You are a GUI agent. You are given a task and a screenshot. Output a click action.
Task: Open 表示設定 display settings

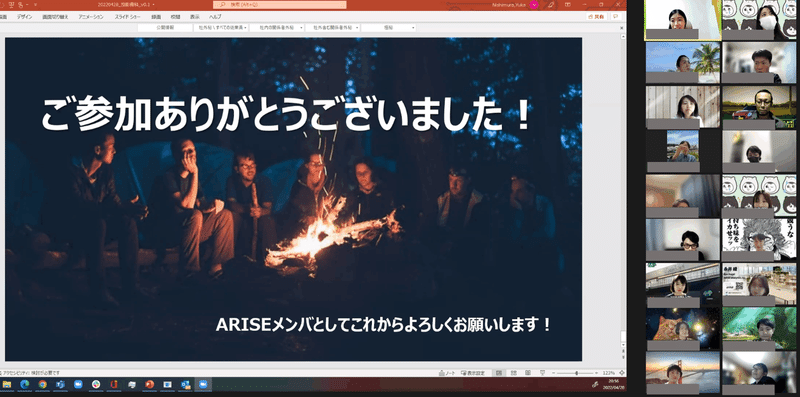tap(473, 373)
